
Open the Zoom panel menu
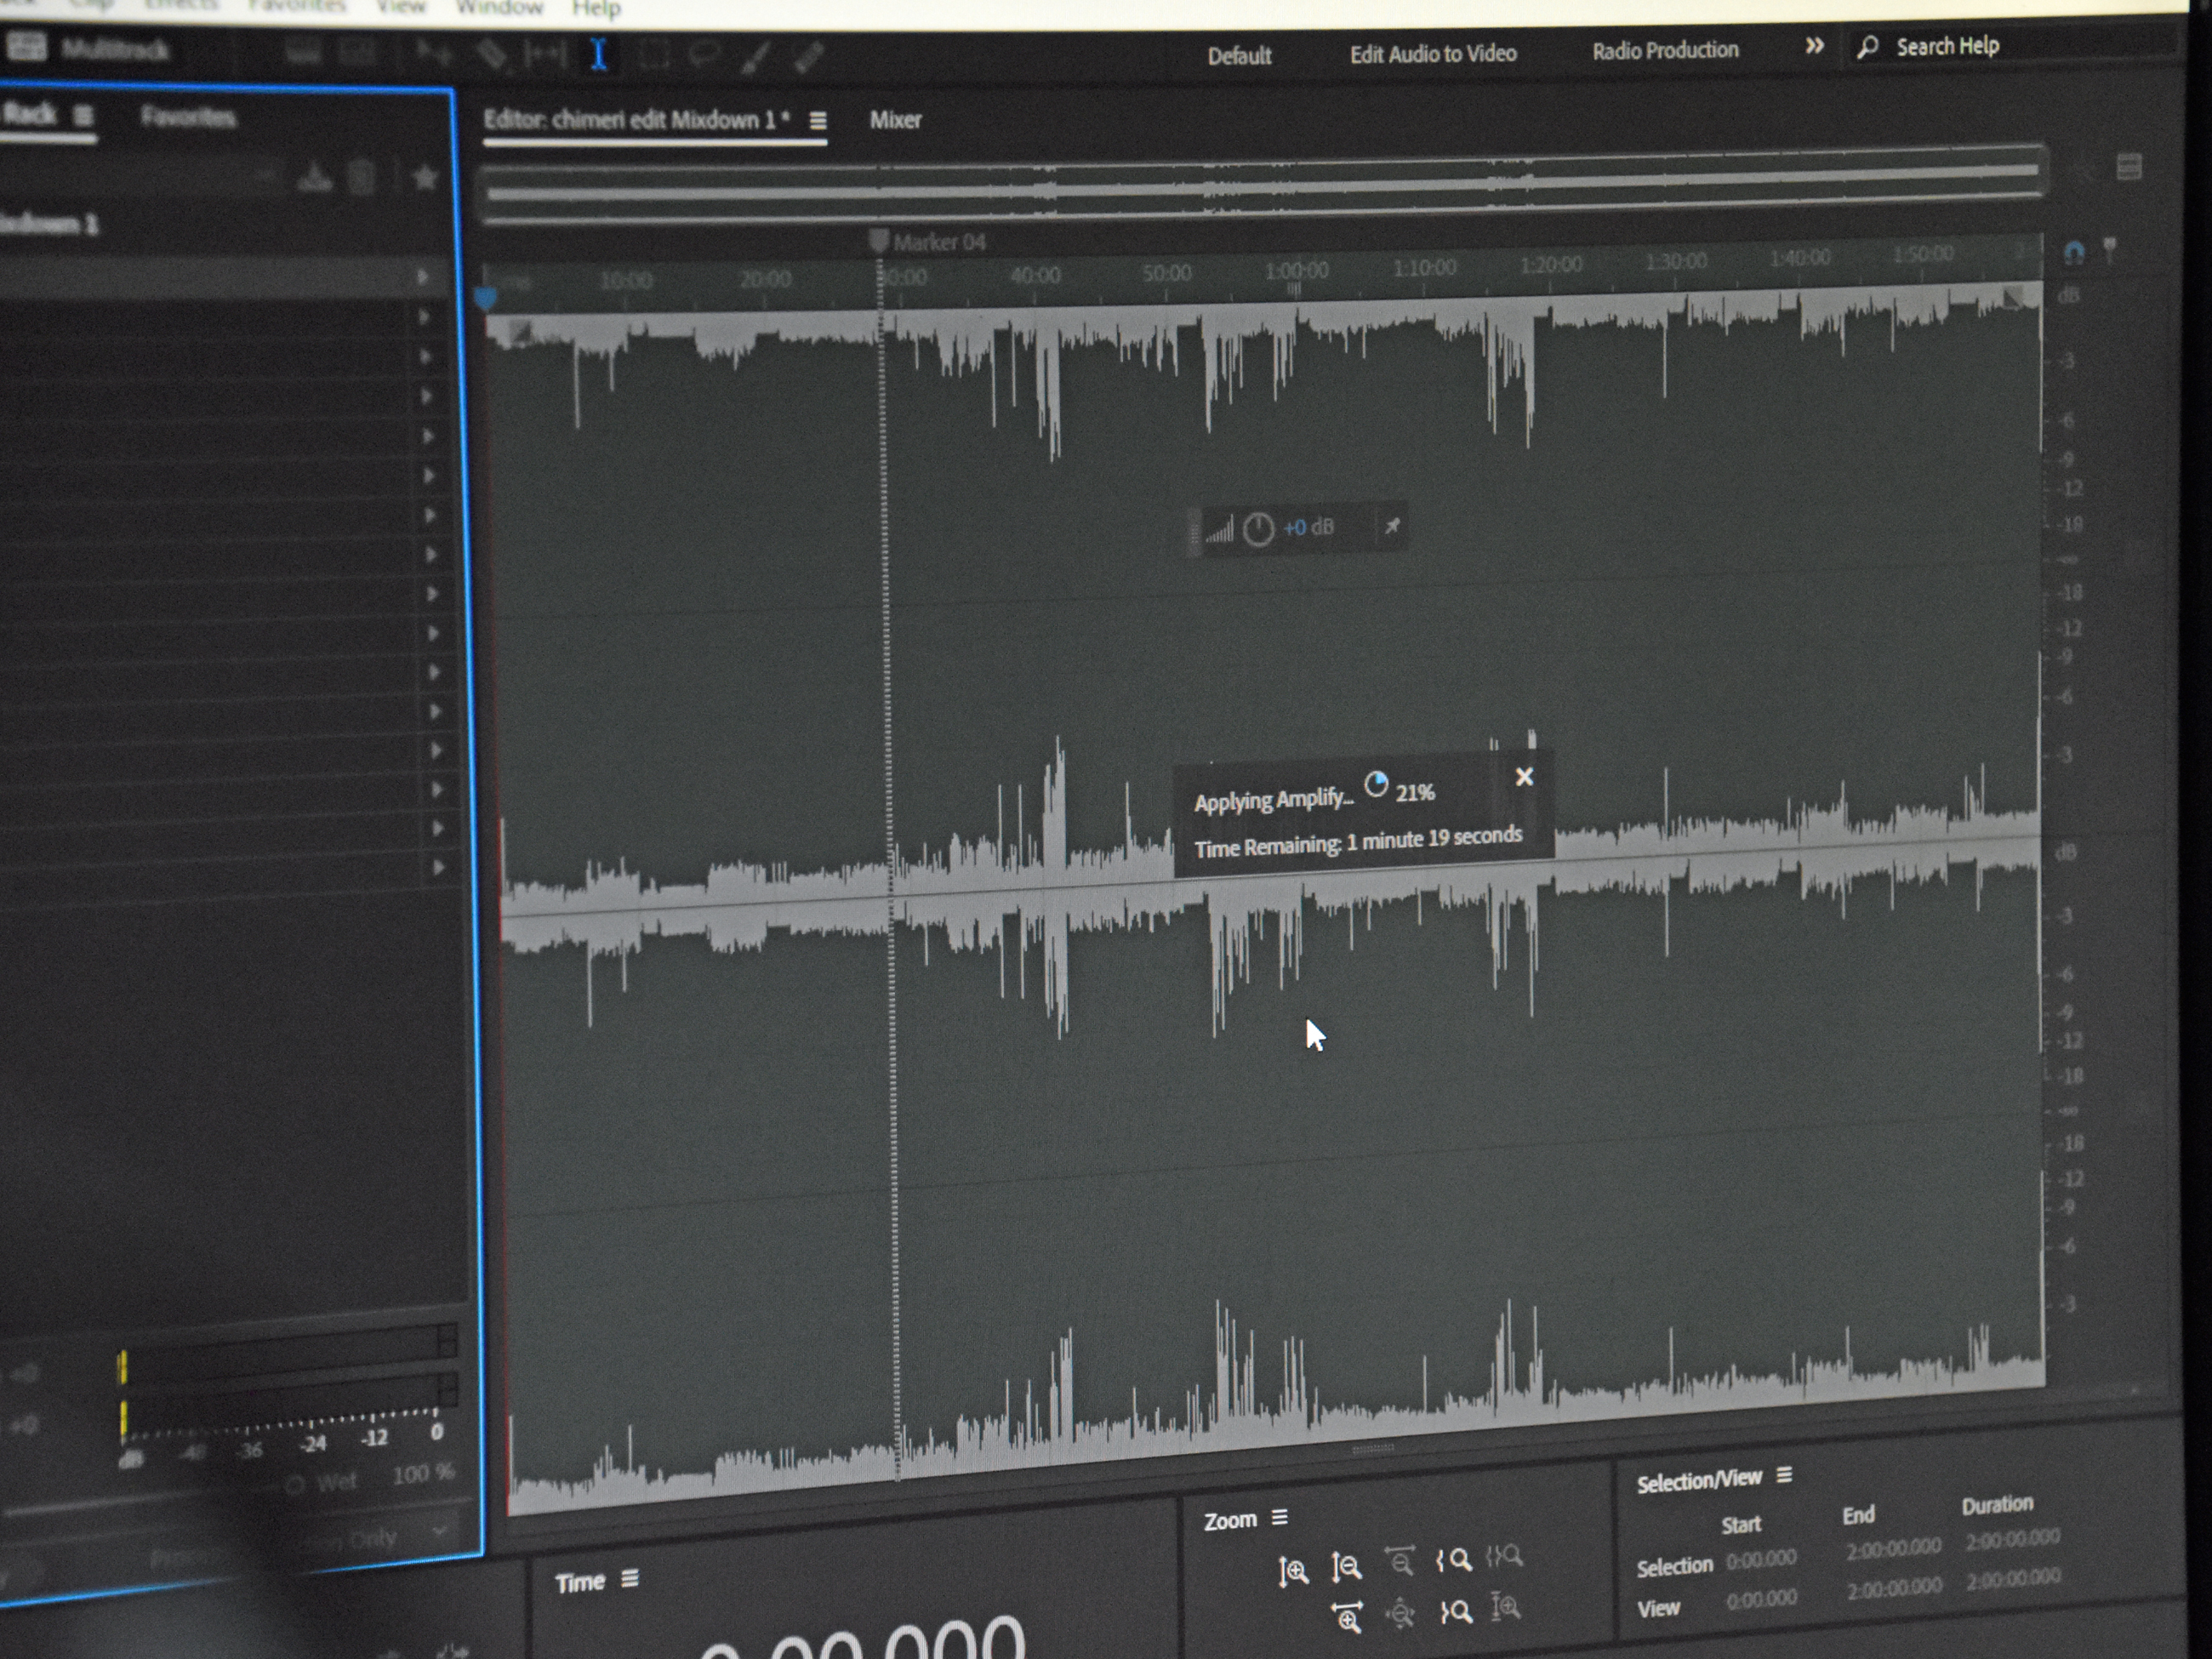tap(1279, 1518)
